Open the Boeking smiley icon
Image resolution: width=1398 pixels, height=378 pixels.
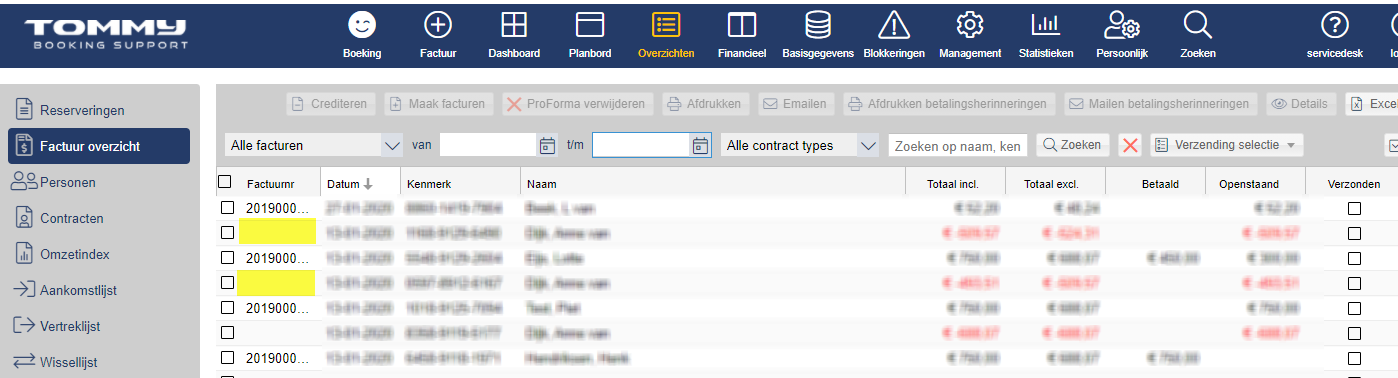coord(362,26)
